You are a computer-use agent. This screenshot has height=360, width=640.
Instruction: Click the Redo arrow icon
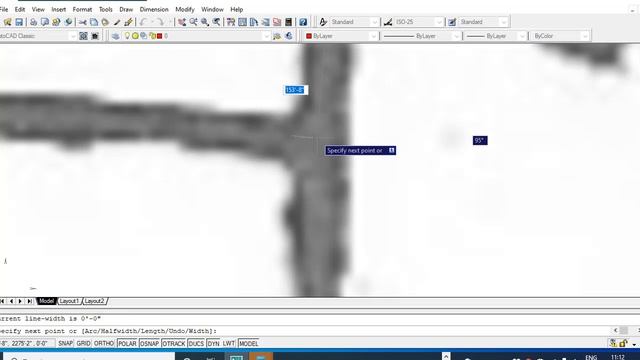[x=160, y=22]
